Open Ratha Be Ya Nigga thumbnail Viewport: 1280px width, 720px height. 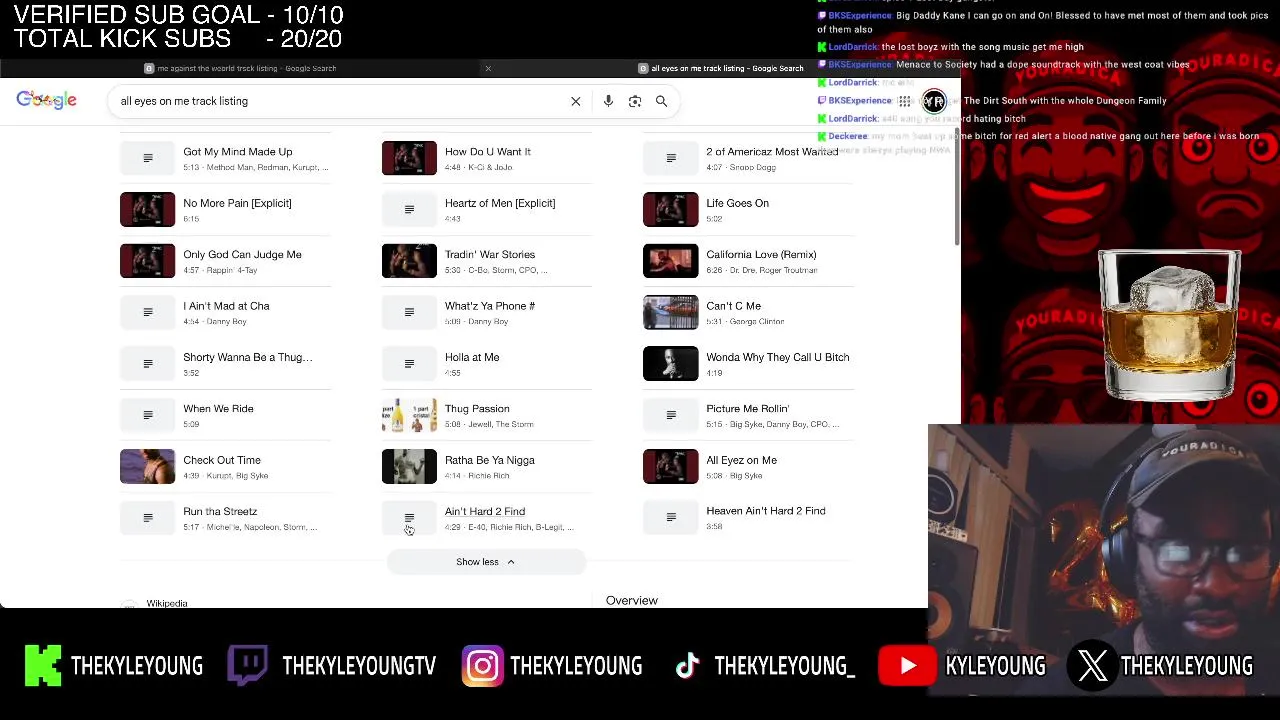[409, 467]
